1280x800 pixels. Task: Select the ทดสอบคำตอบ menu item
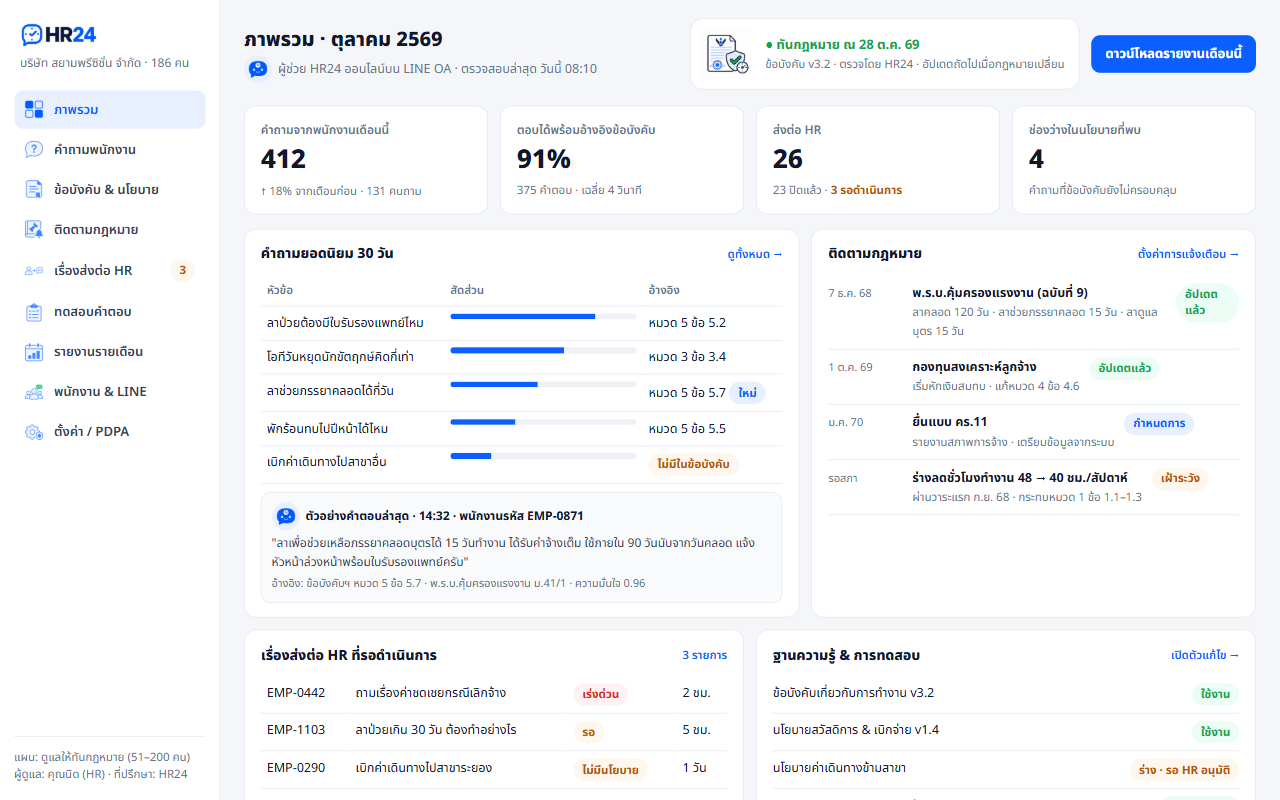[x=110, y=311]
